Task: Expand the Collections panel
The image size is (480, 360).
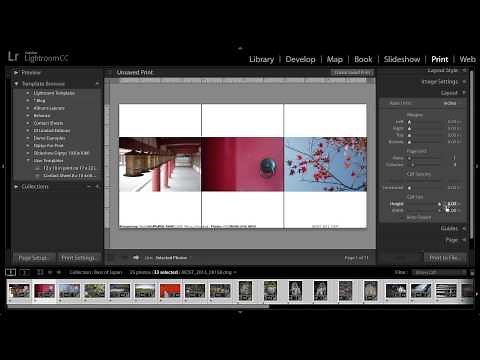Action: [x=16, y=187]
